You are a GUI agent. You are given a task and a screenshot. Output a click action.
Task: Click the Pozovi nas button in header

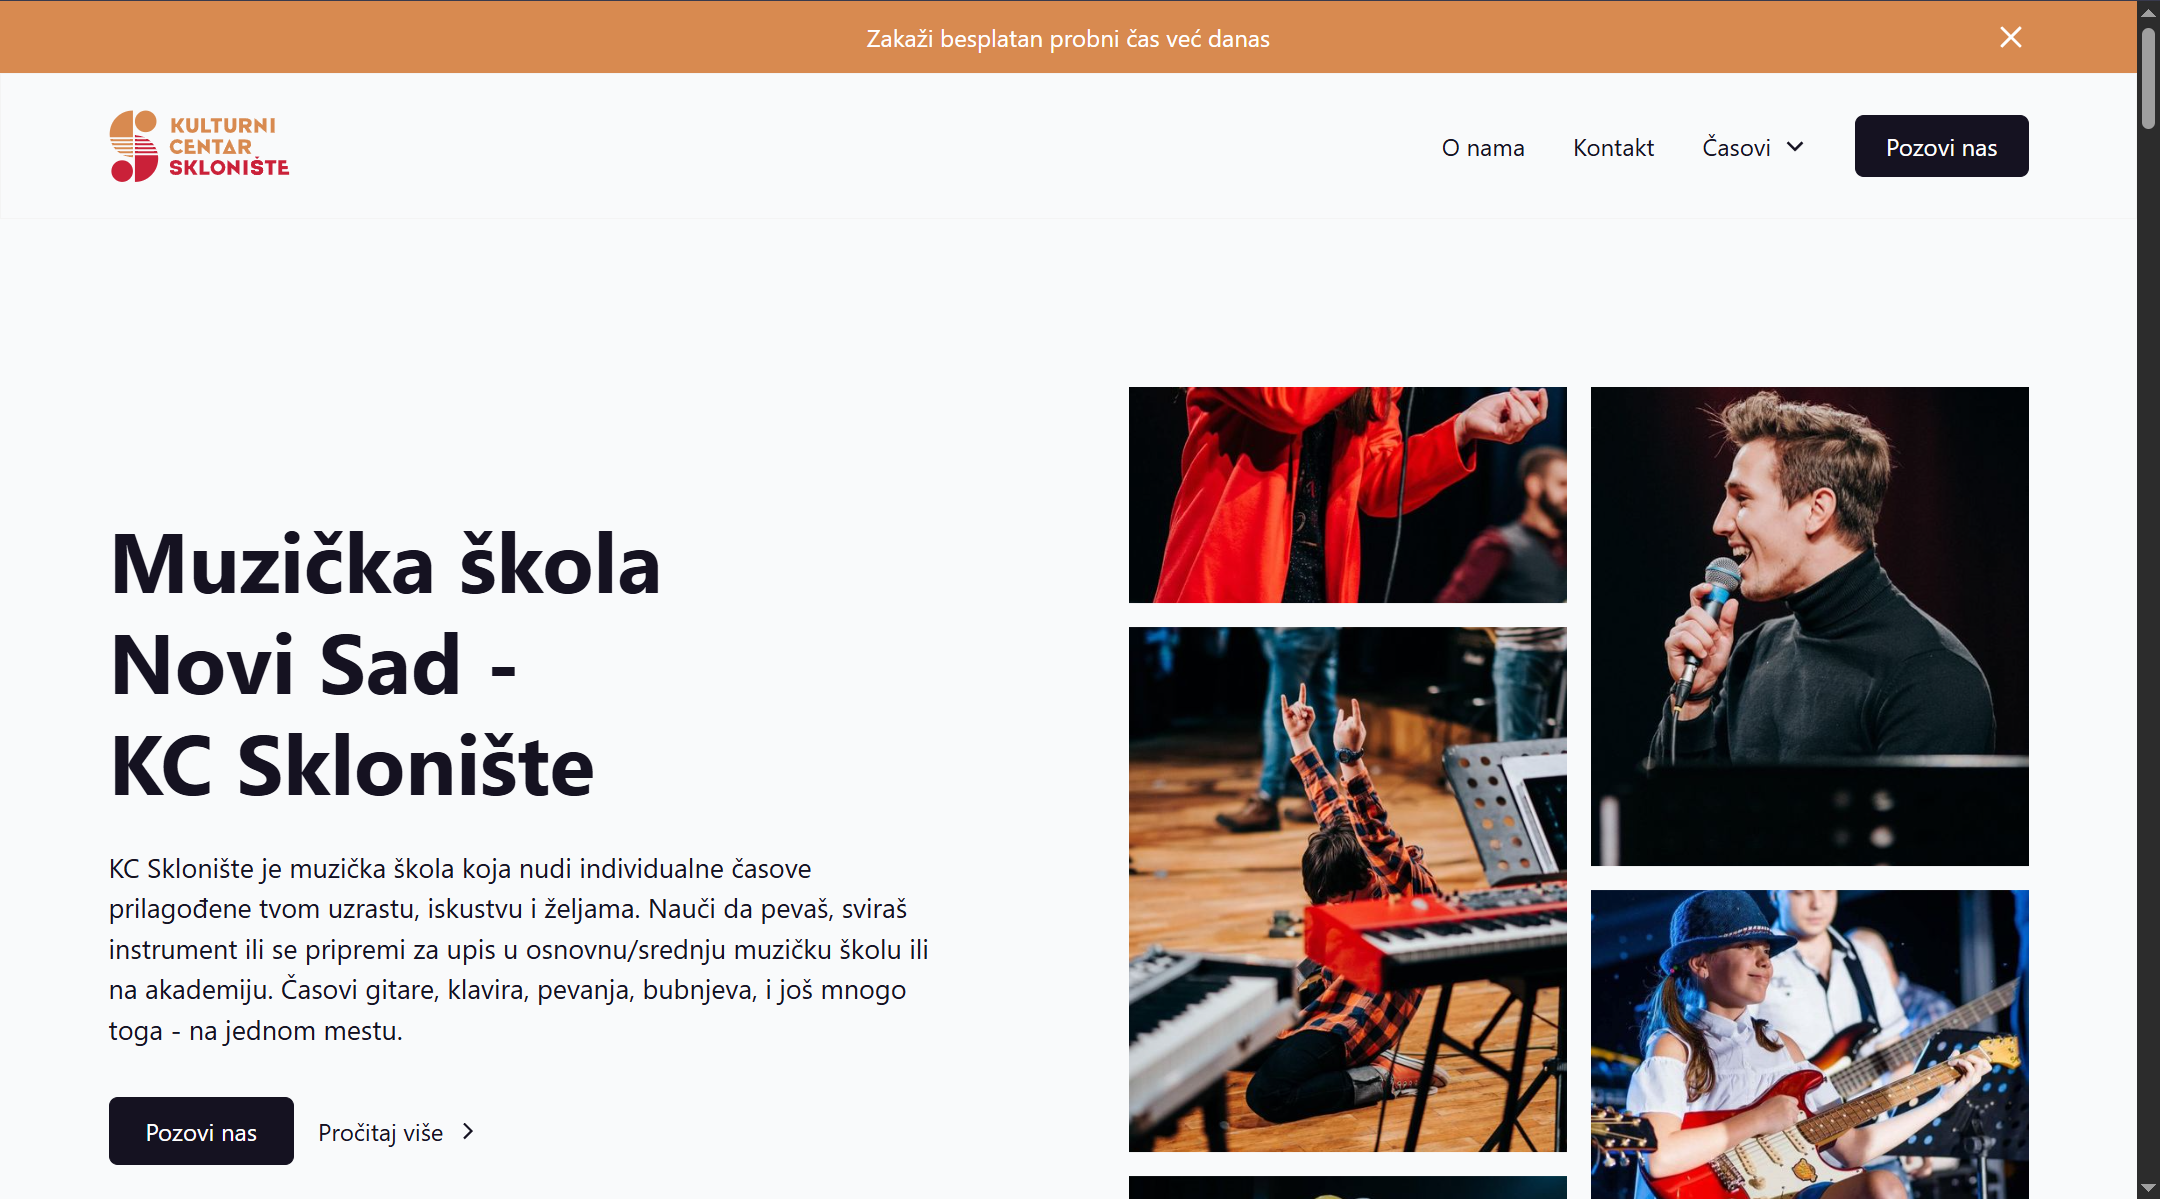tap(1941, 146)
